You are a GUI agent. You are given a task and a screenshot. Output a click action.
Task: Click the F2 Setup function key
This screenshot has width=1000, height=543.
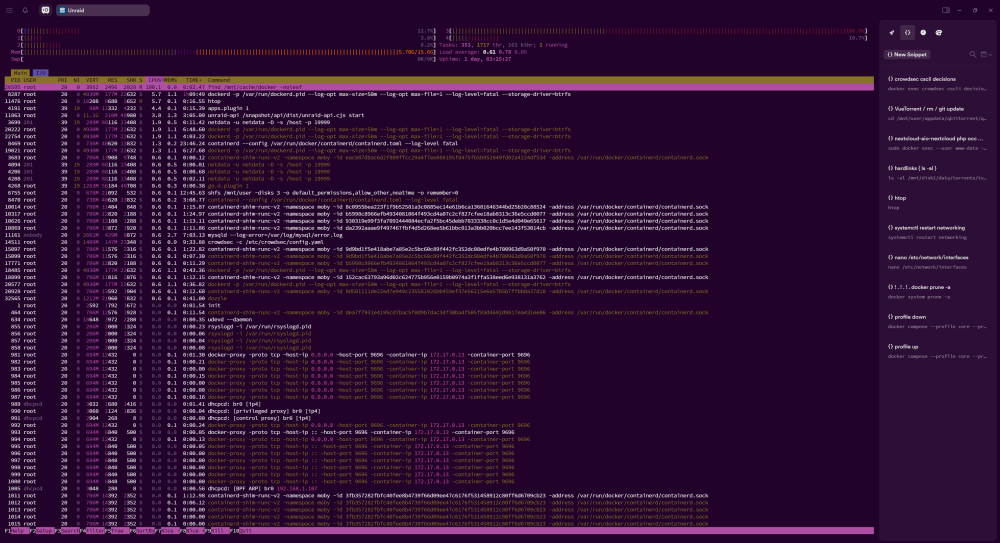(41, 531)
